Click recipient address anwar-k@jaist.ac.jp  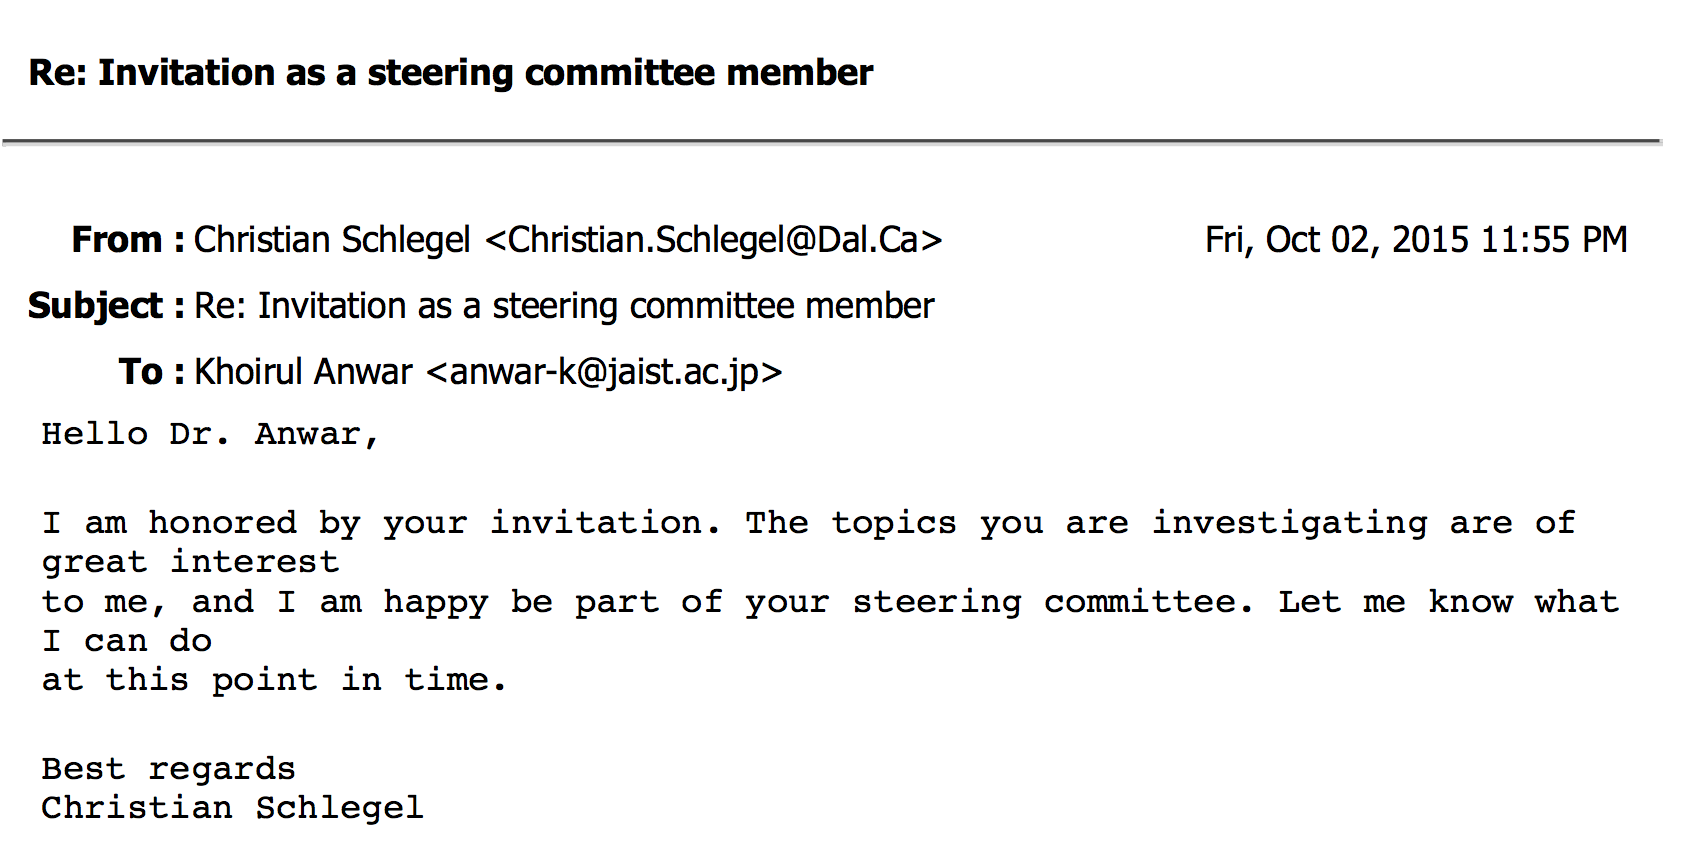[604, 372]
